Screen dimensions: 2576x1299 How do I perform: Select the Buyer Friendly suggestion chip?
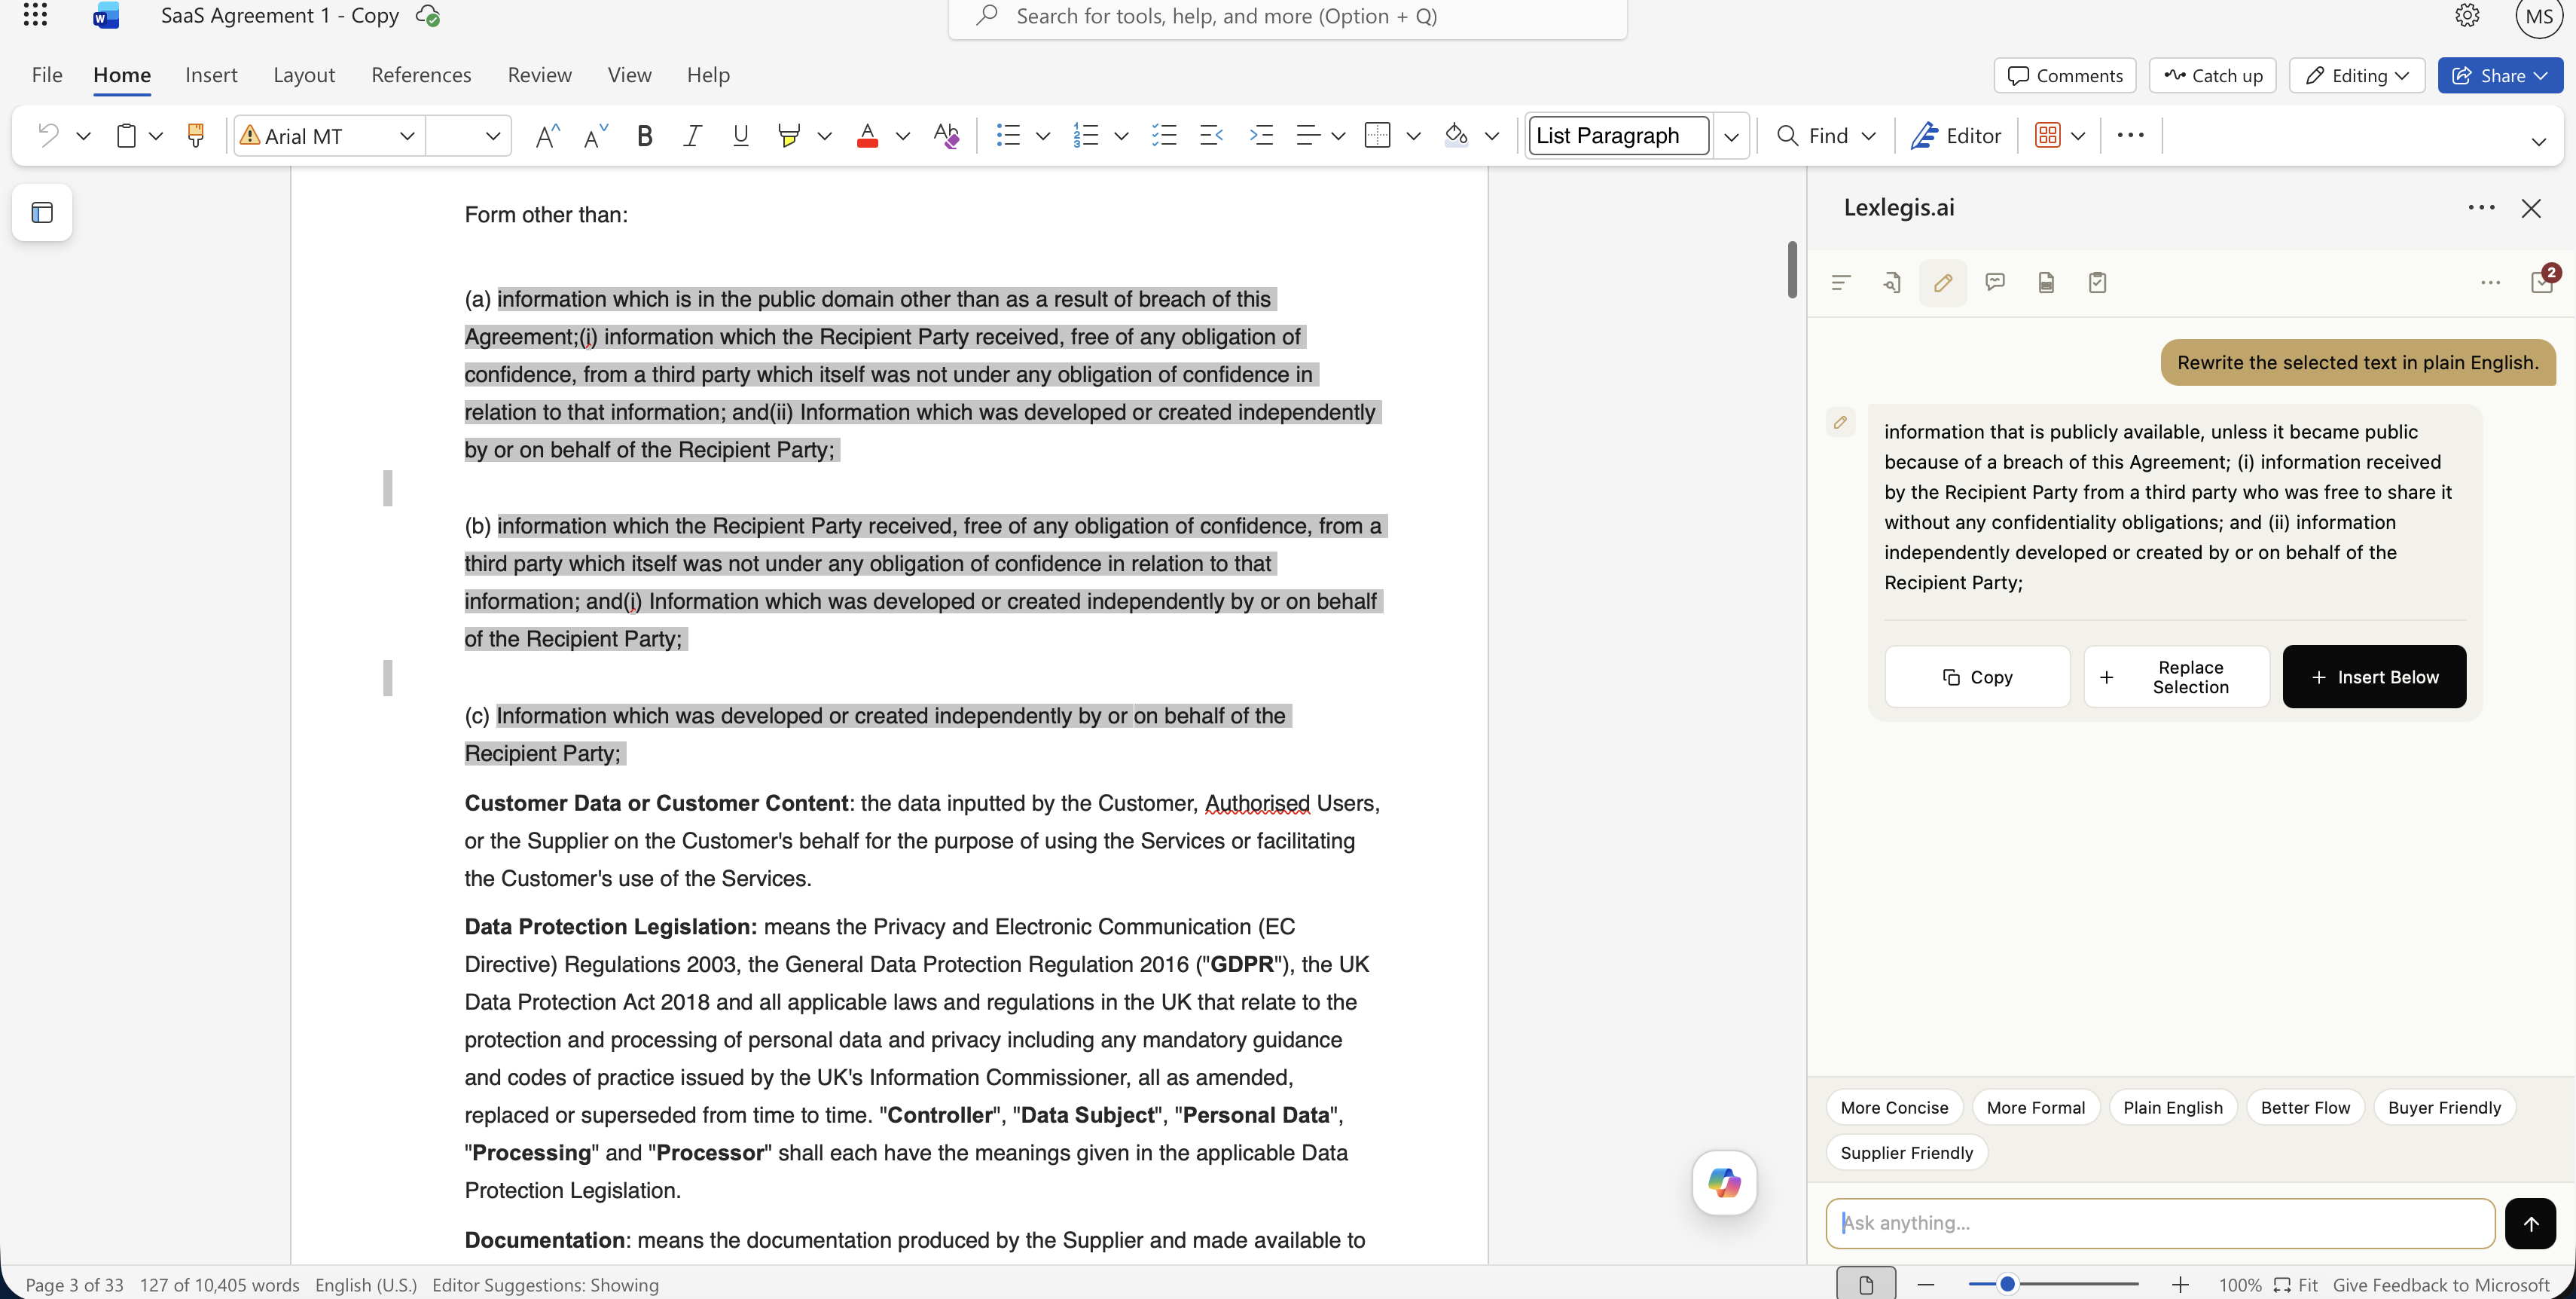point(2444,1107)
